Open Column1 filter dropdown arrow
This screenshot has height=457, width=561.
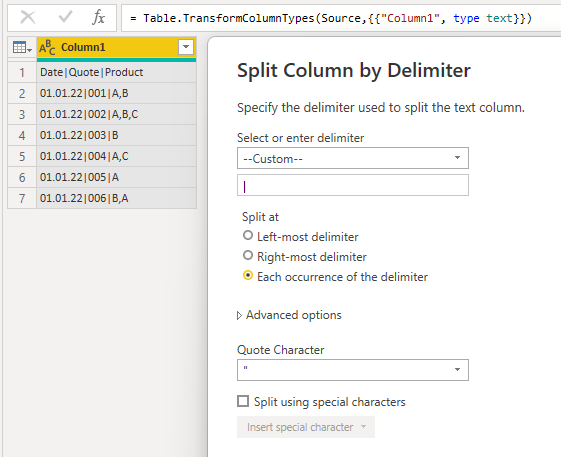click(x=186, y=47)
